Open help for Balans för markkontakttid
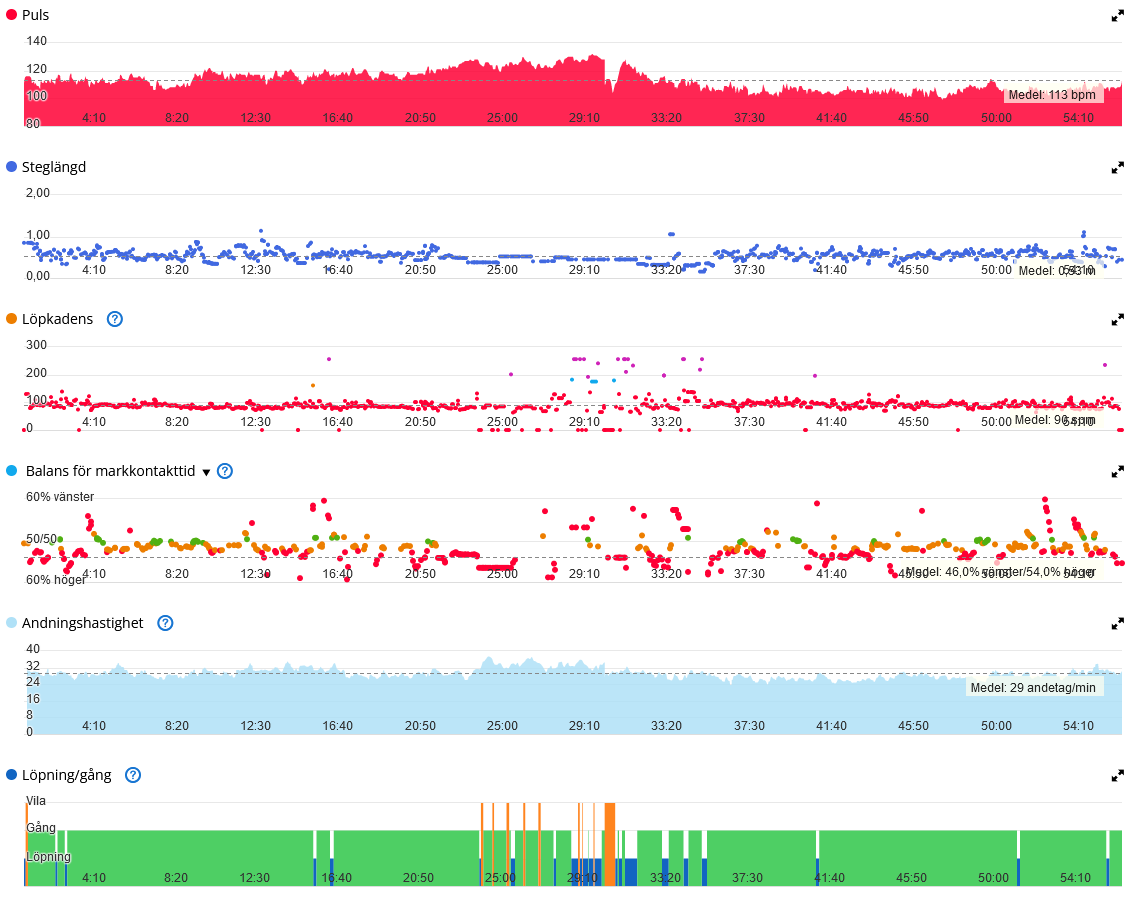 tap(225, 471)
